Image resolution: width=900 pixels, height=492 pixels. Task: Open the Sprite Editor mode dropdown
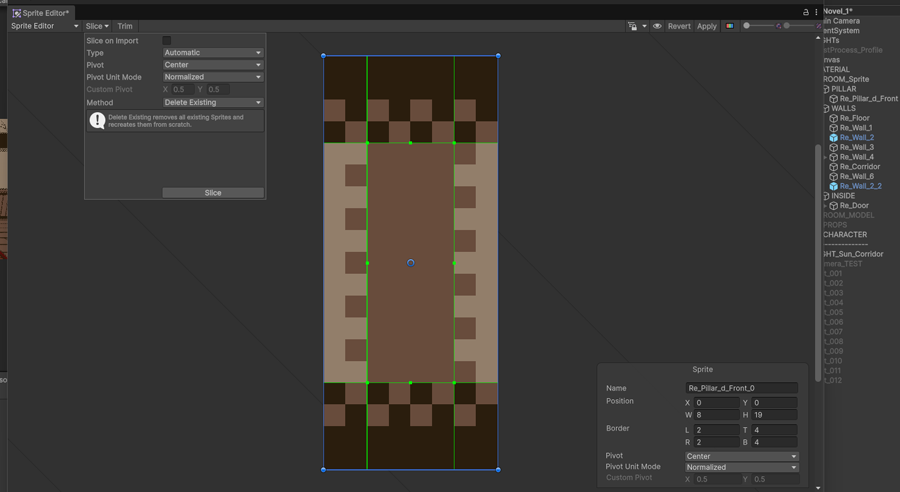pyautogui.click(x=44, y=26)
